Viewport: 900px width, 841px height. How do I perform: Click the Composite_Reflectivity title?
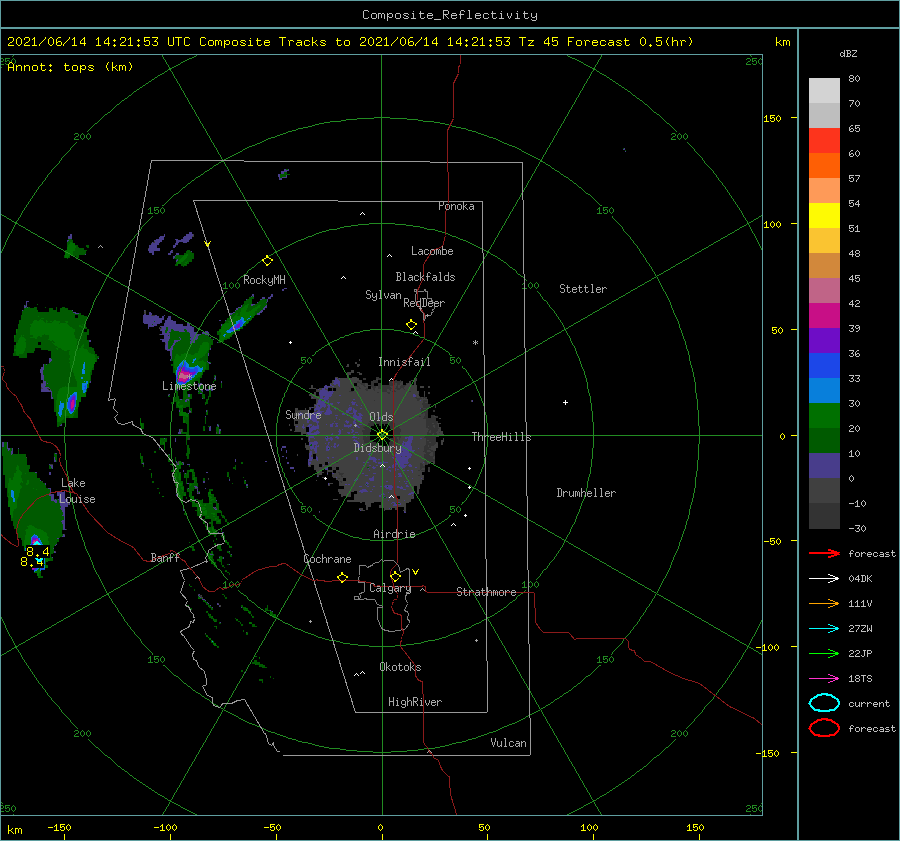click(x=450, y=15)
